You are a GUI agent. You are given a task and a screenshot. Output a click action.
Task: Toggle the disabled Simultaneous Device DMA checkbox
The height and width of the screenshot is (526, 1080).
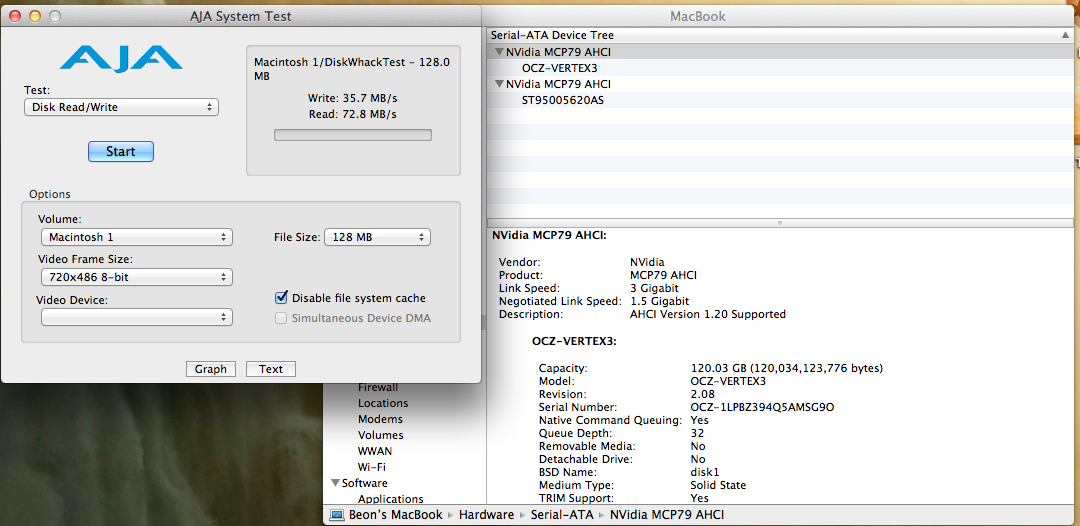click(x=281, y=318)
